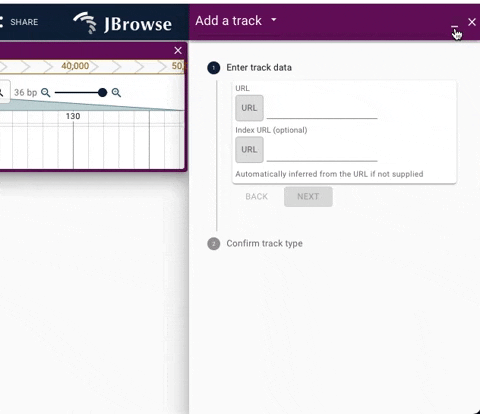The width and height of the screenshot is (480, 414).
Task: Click the BACK button
Action: point(257,197)
